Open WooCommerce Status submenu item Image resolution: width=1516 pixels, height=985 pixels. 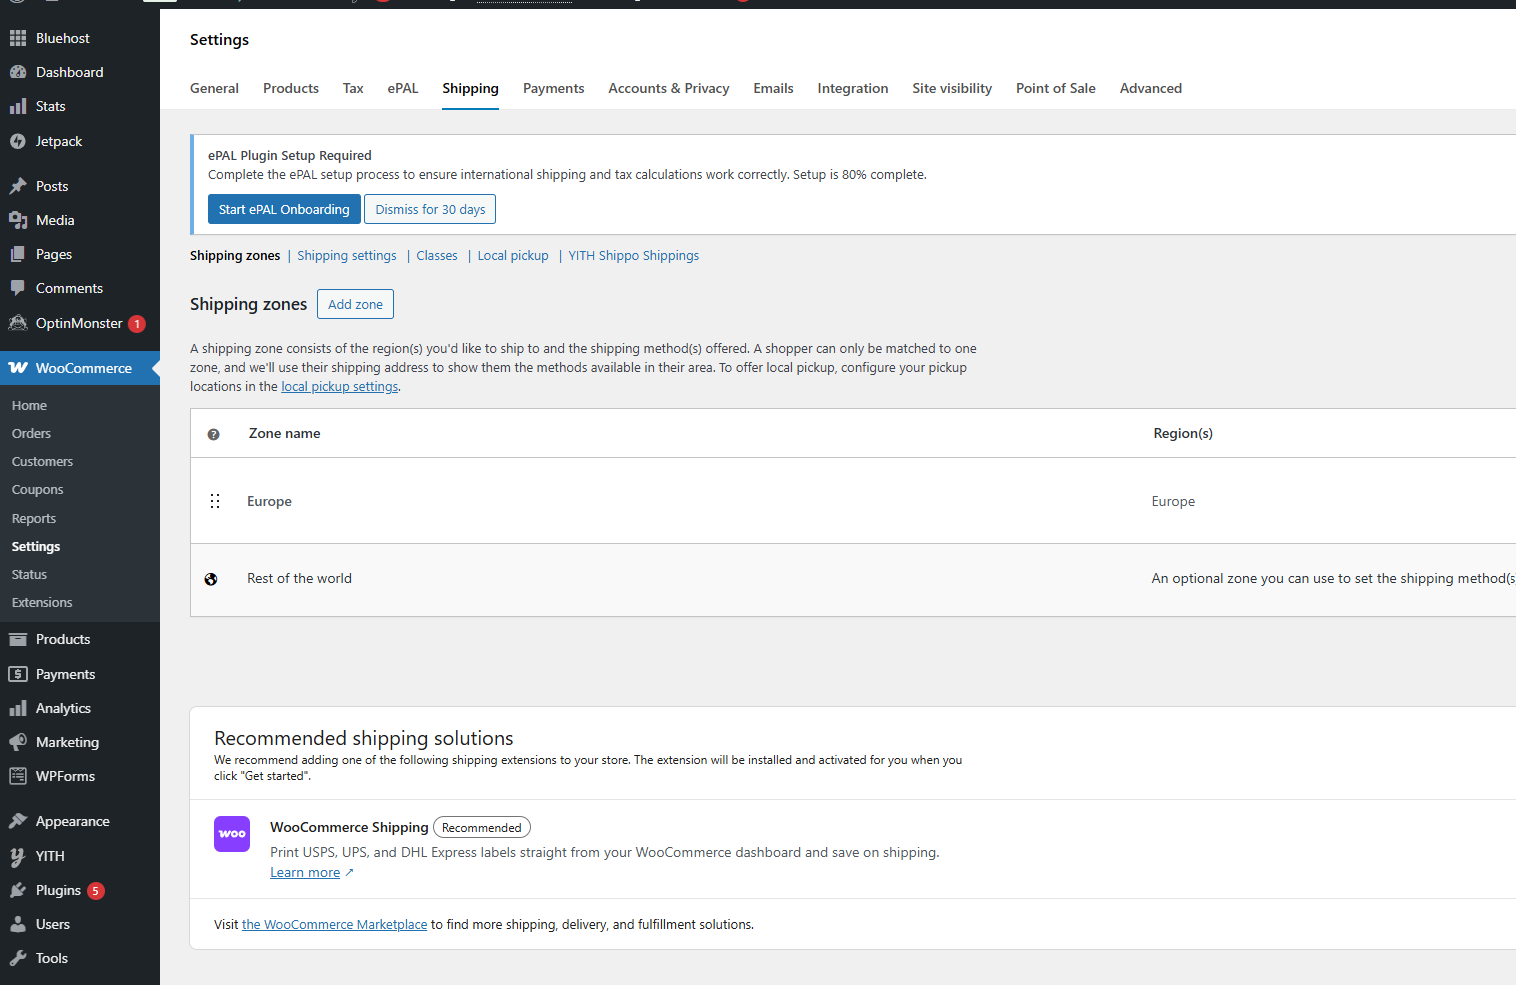(29, 574)
